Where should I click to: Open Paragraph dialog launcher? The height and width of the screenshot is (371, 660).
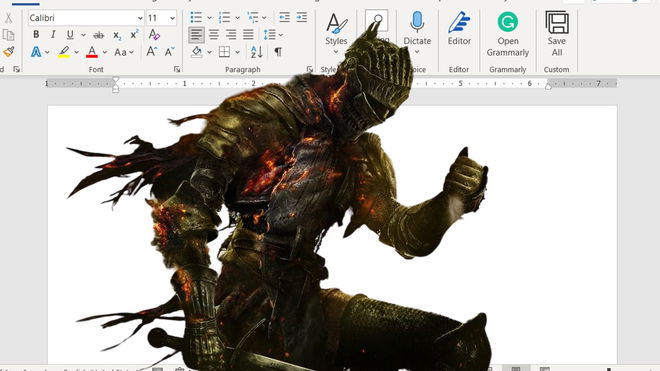(310, 69)
